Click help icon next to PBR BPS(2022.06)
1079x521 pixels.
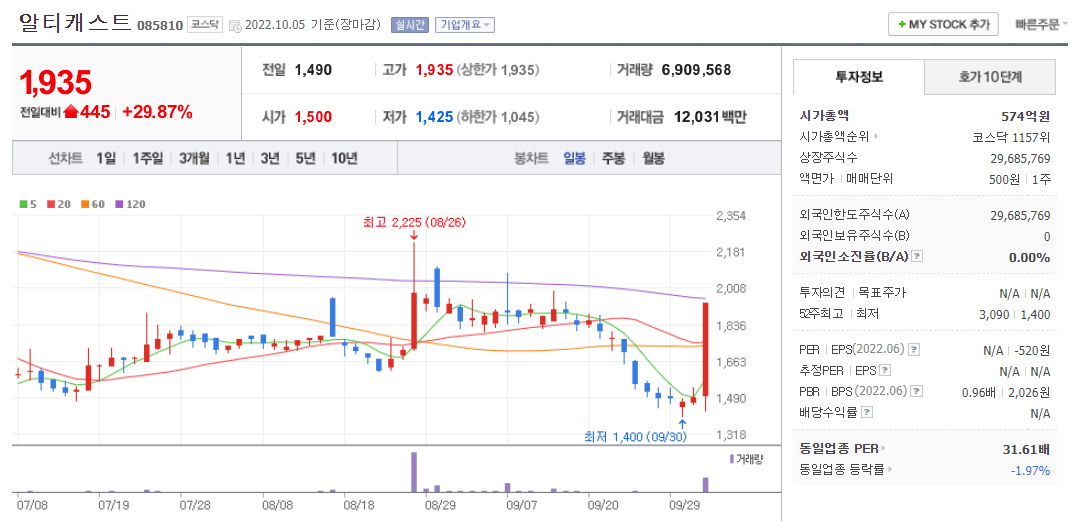[x=915, y=391]
